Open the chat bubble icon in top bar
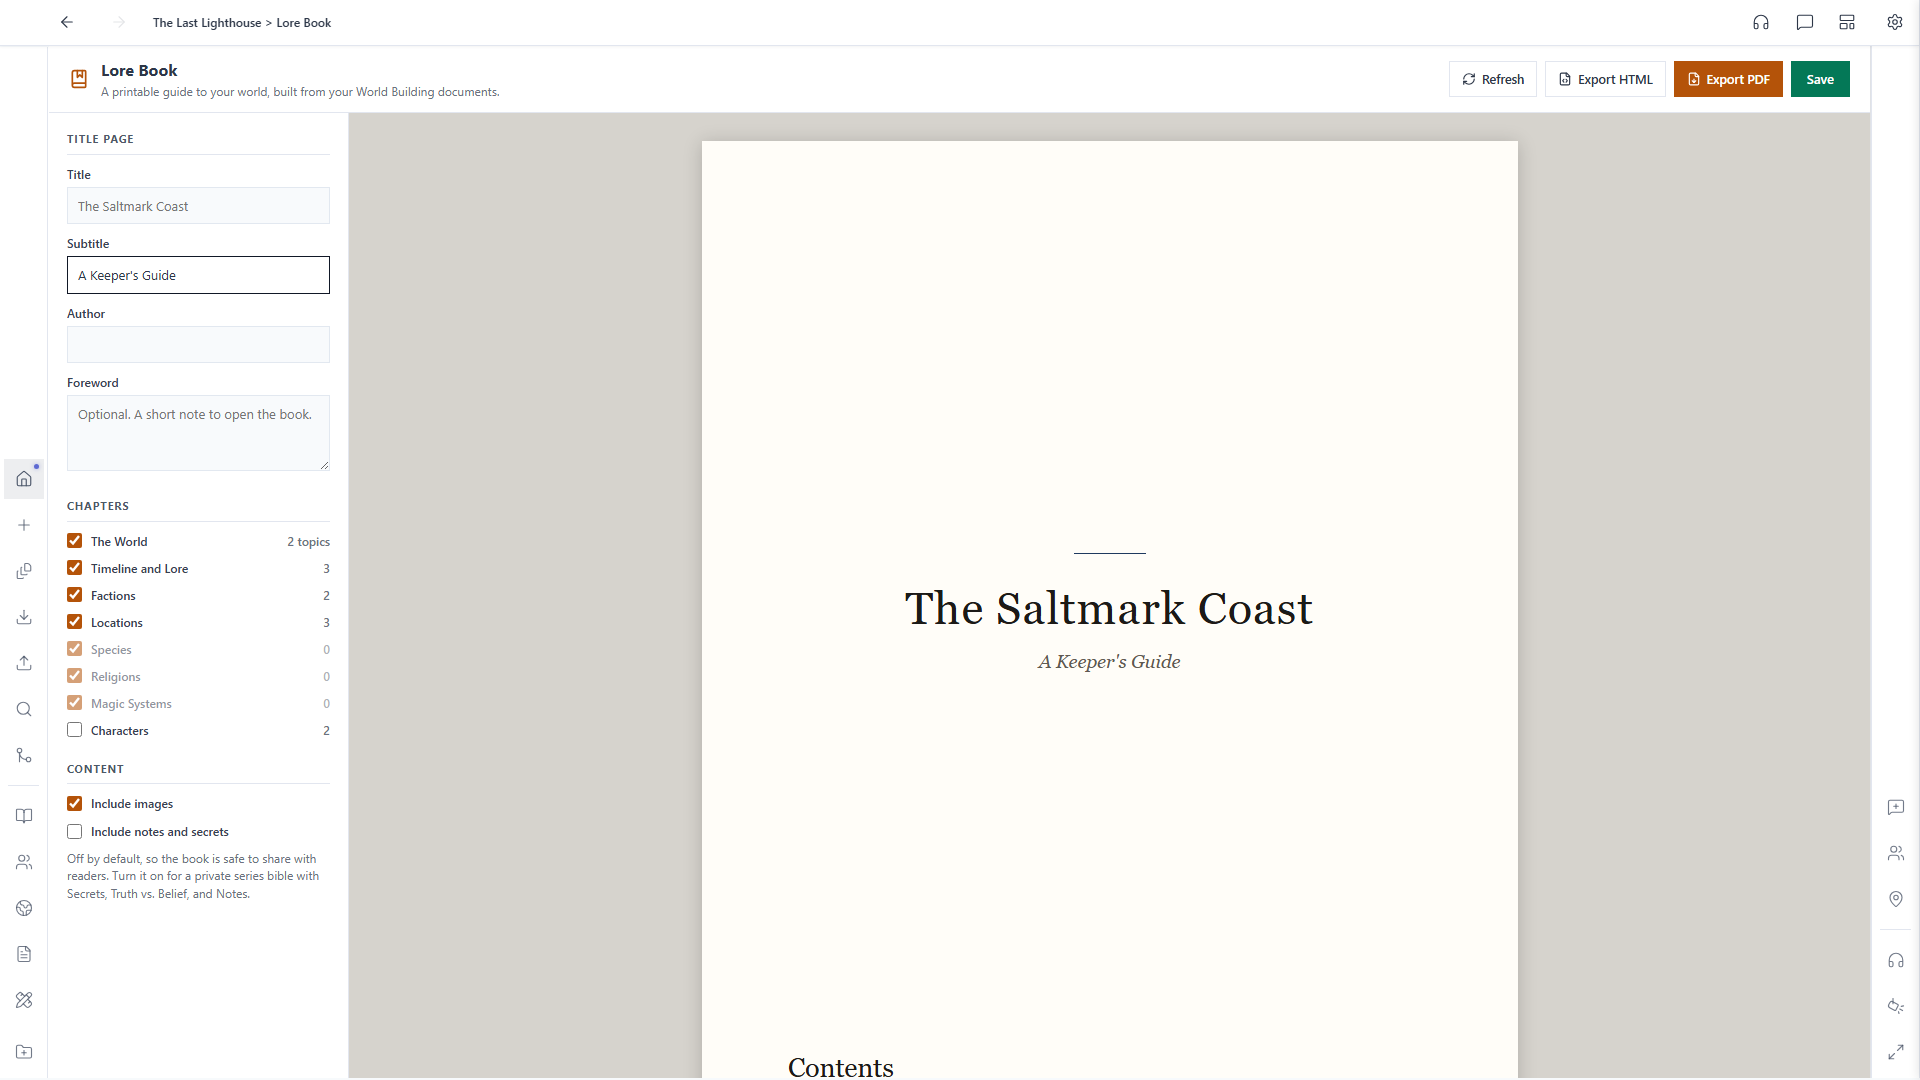This screenshot has height=1080, width=1920. click(1805, 22)
